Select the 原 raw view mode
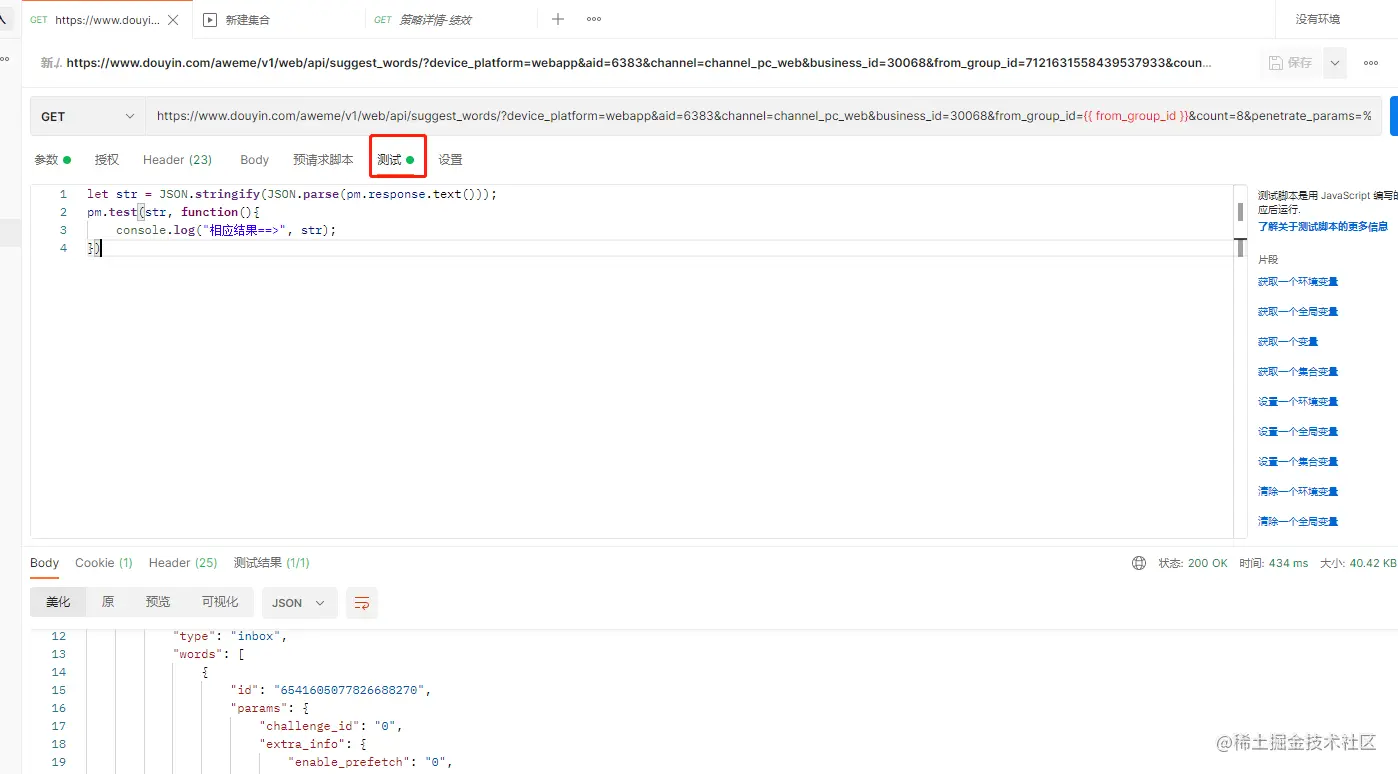Viewport: 1398px width, 774px height. (x=108, y=602)
